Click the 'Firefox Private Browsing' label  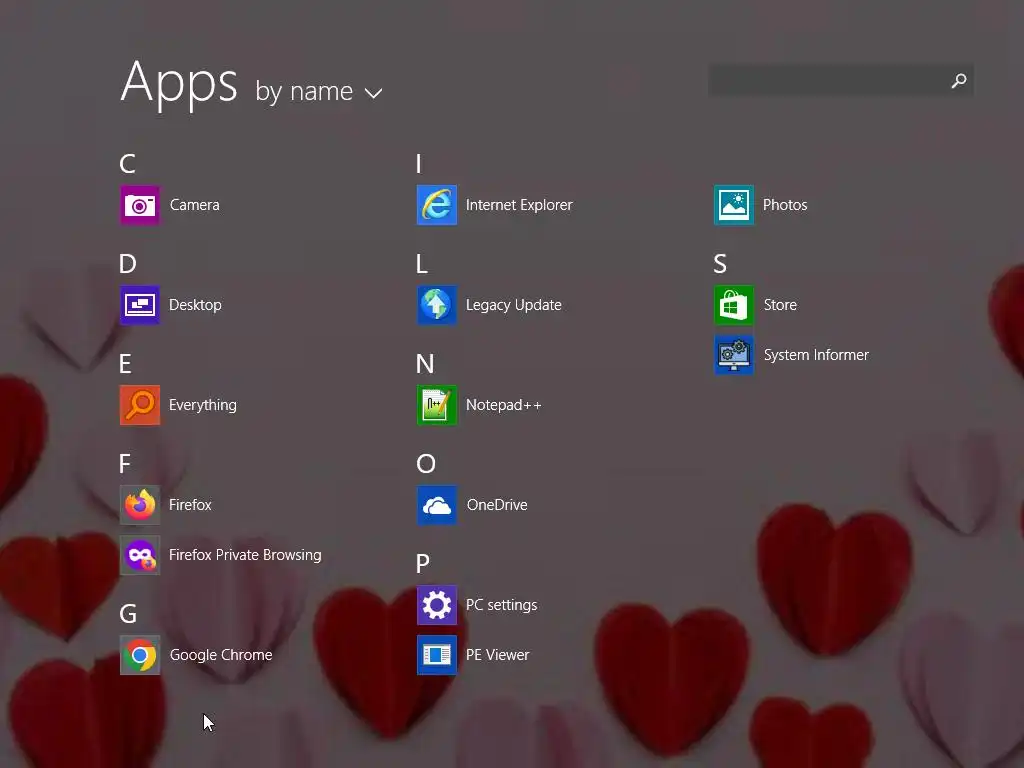click(x=245, y=555)
